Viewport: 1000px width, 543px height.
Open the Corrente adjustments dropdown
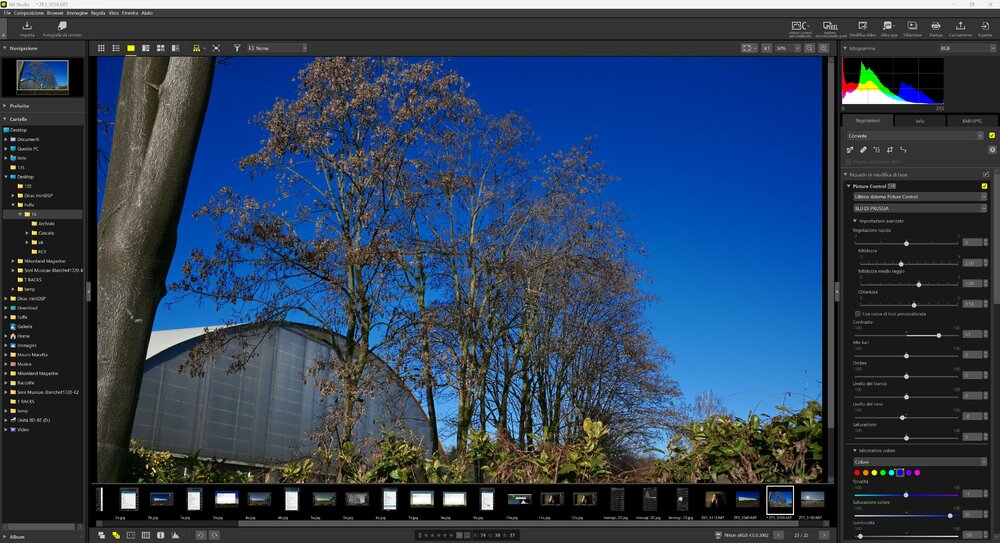(915, 135)
